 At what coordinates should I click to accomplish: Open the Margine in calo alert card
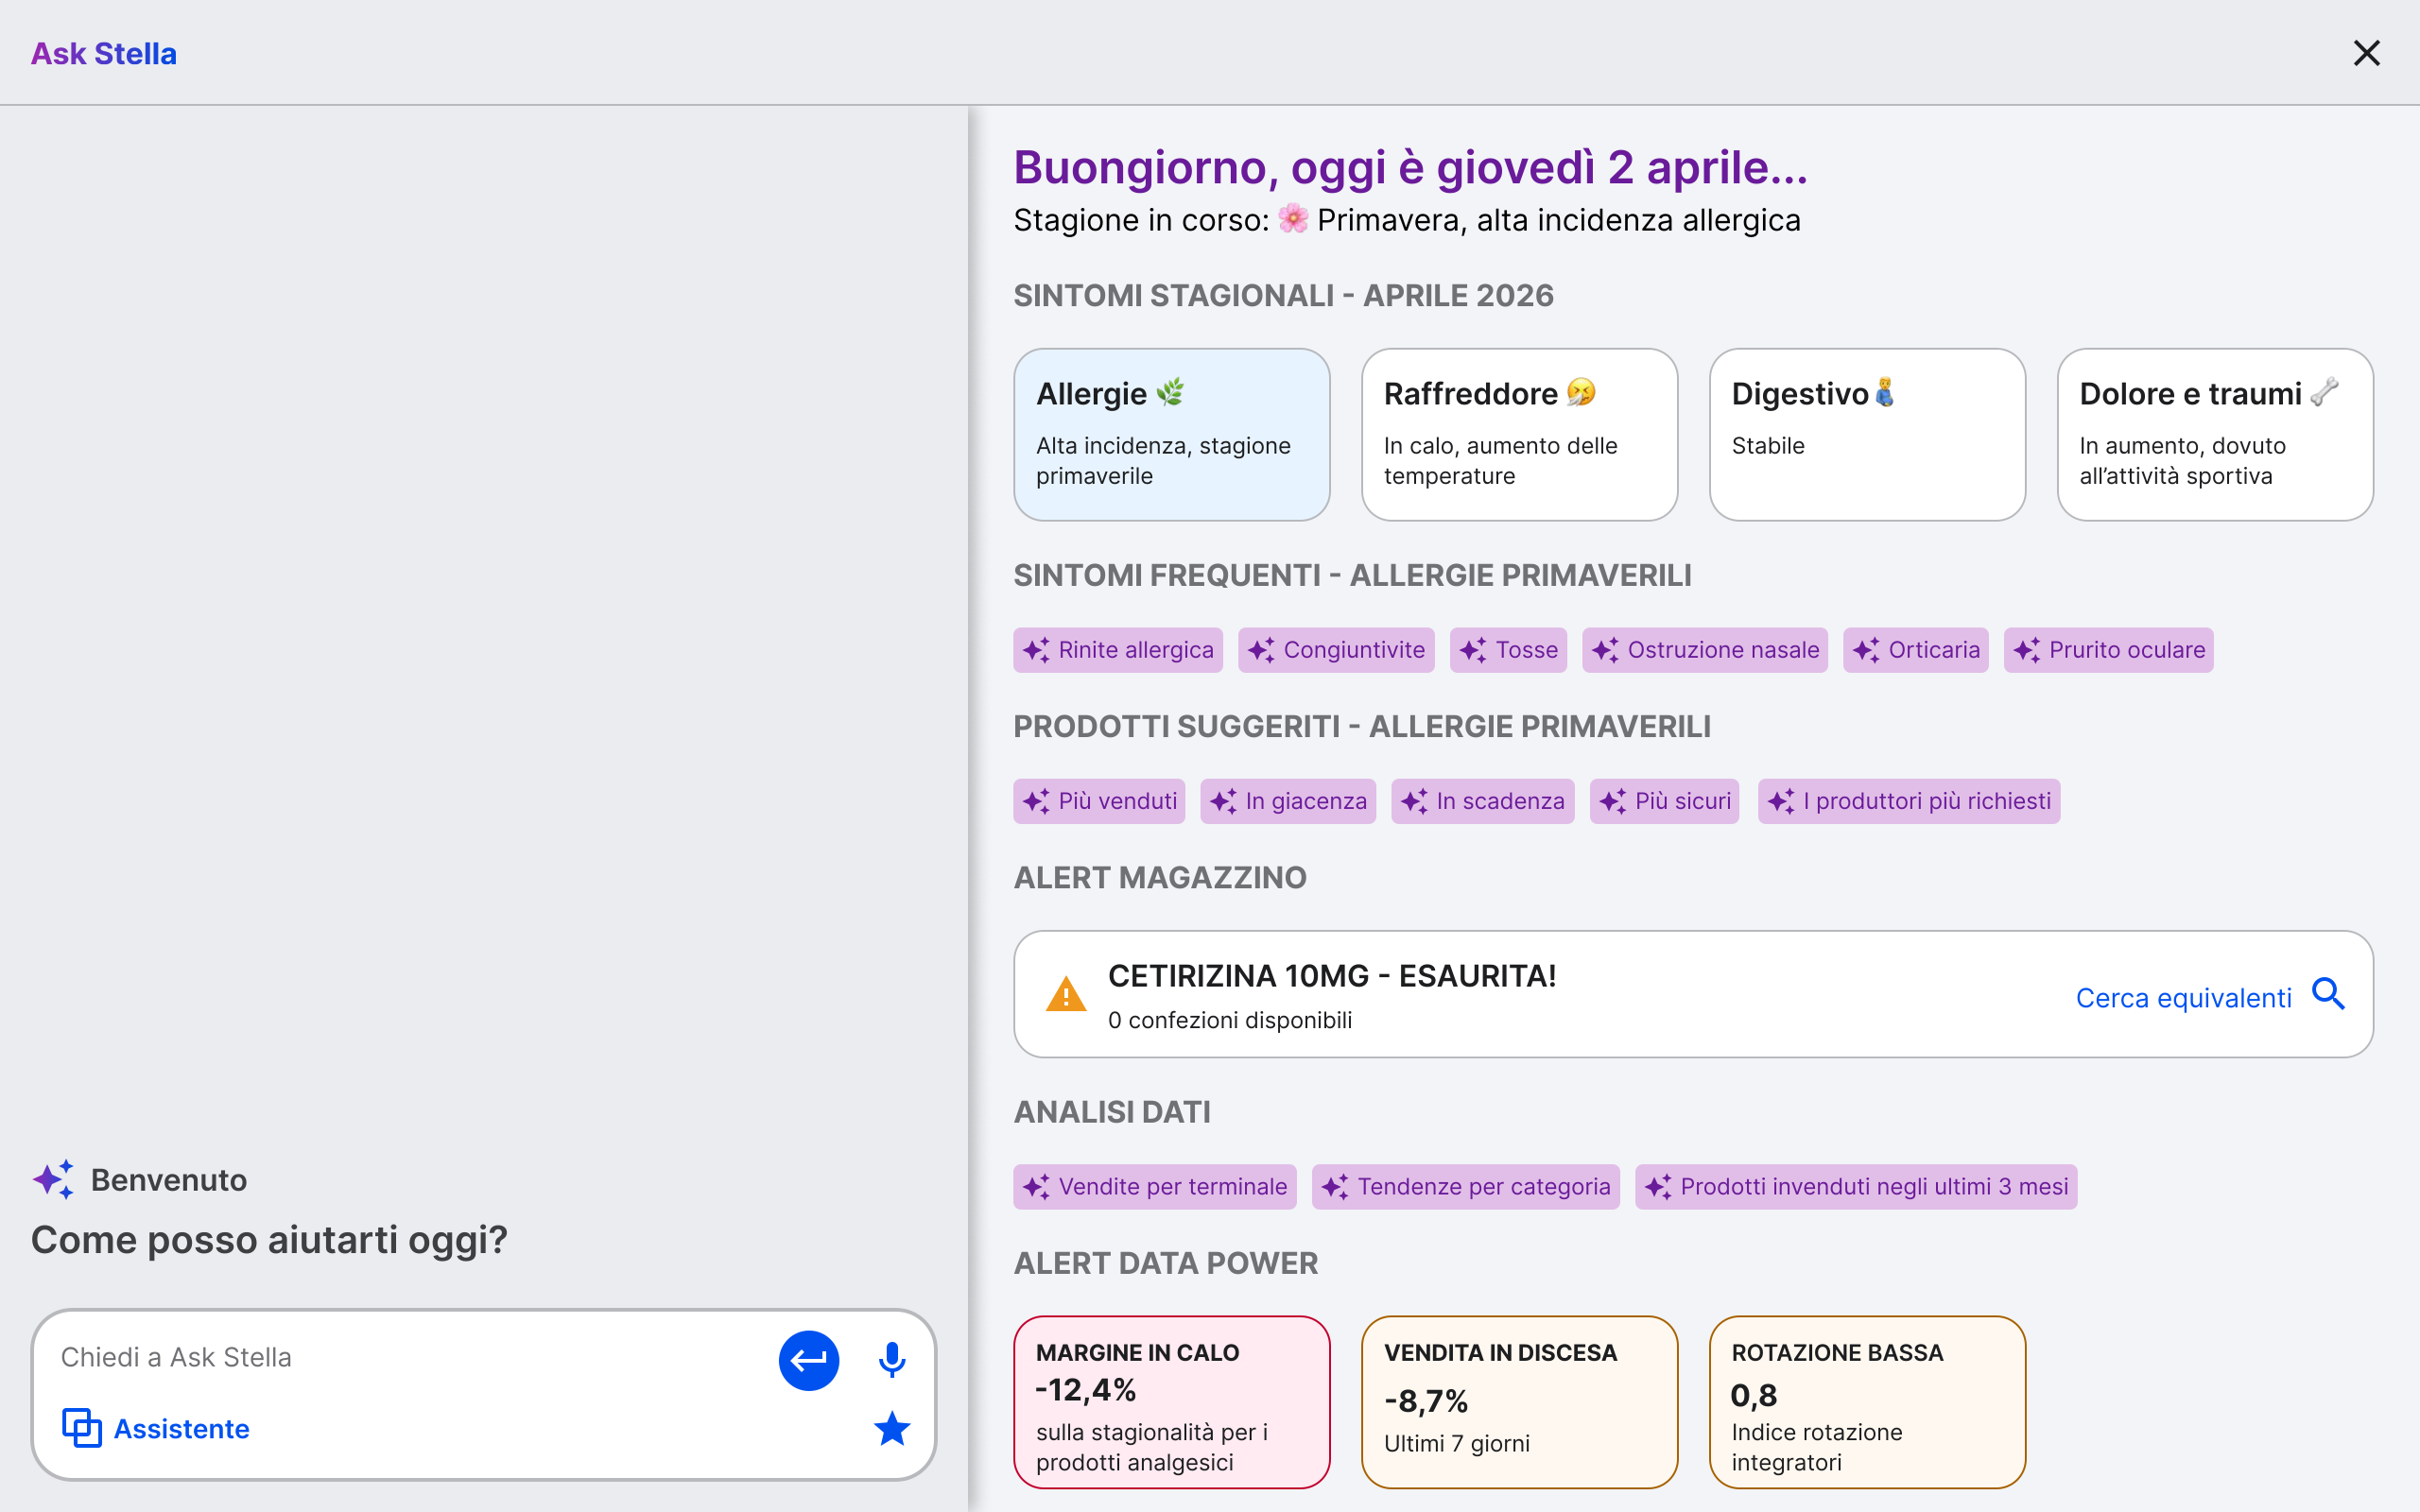pos(1171,1402)
